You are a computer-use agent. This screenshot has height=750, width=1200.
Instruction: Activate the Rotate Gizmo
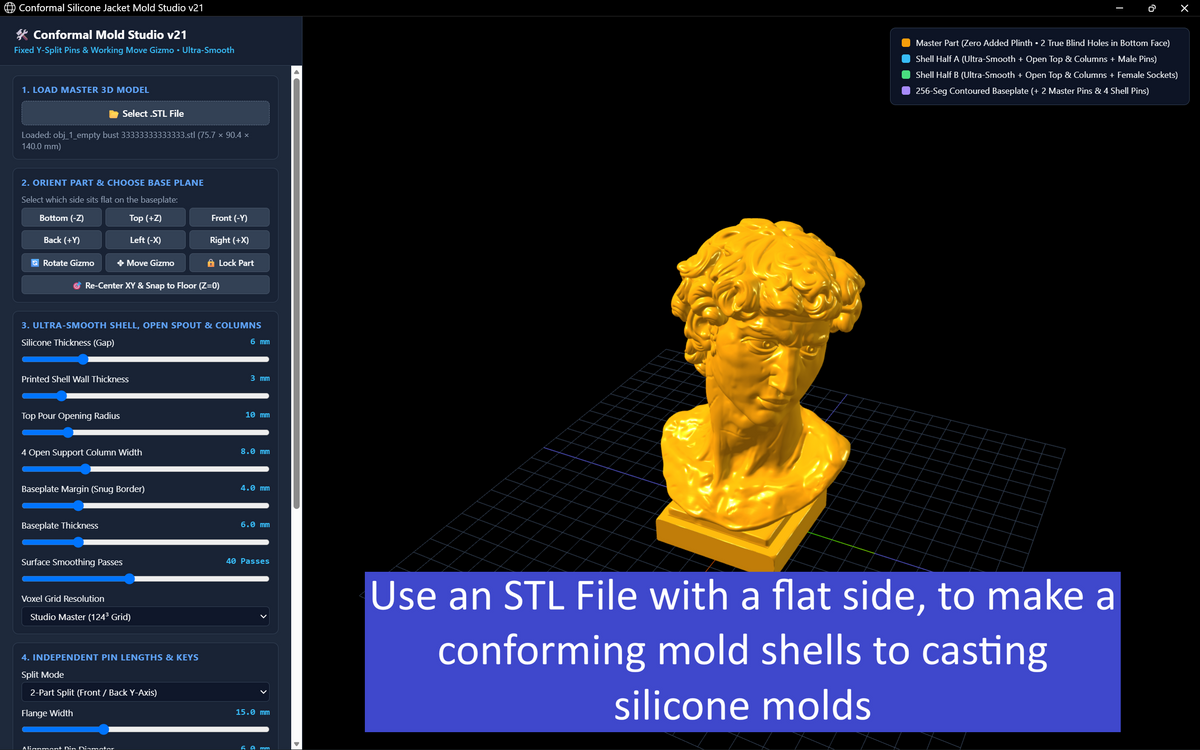click(62, 263)
